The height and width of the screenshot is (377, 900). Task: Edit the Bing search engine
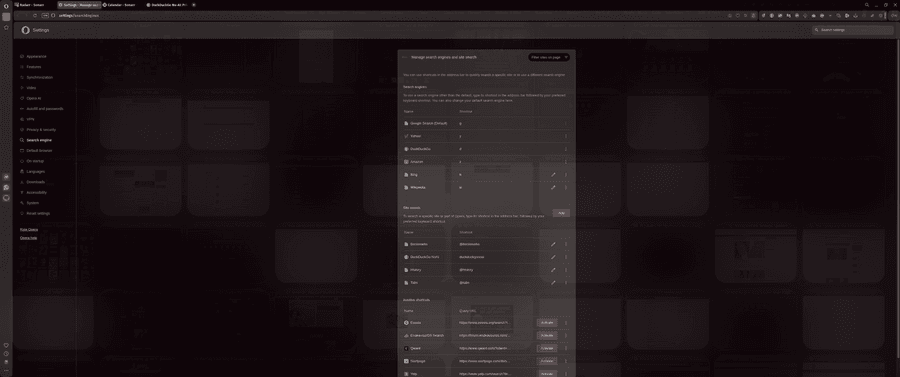pos(553,174)
